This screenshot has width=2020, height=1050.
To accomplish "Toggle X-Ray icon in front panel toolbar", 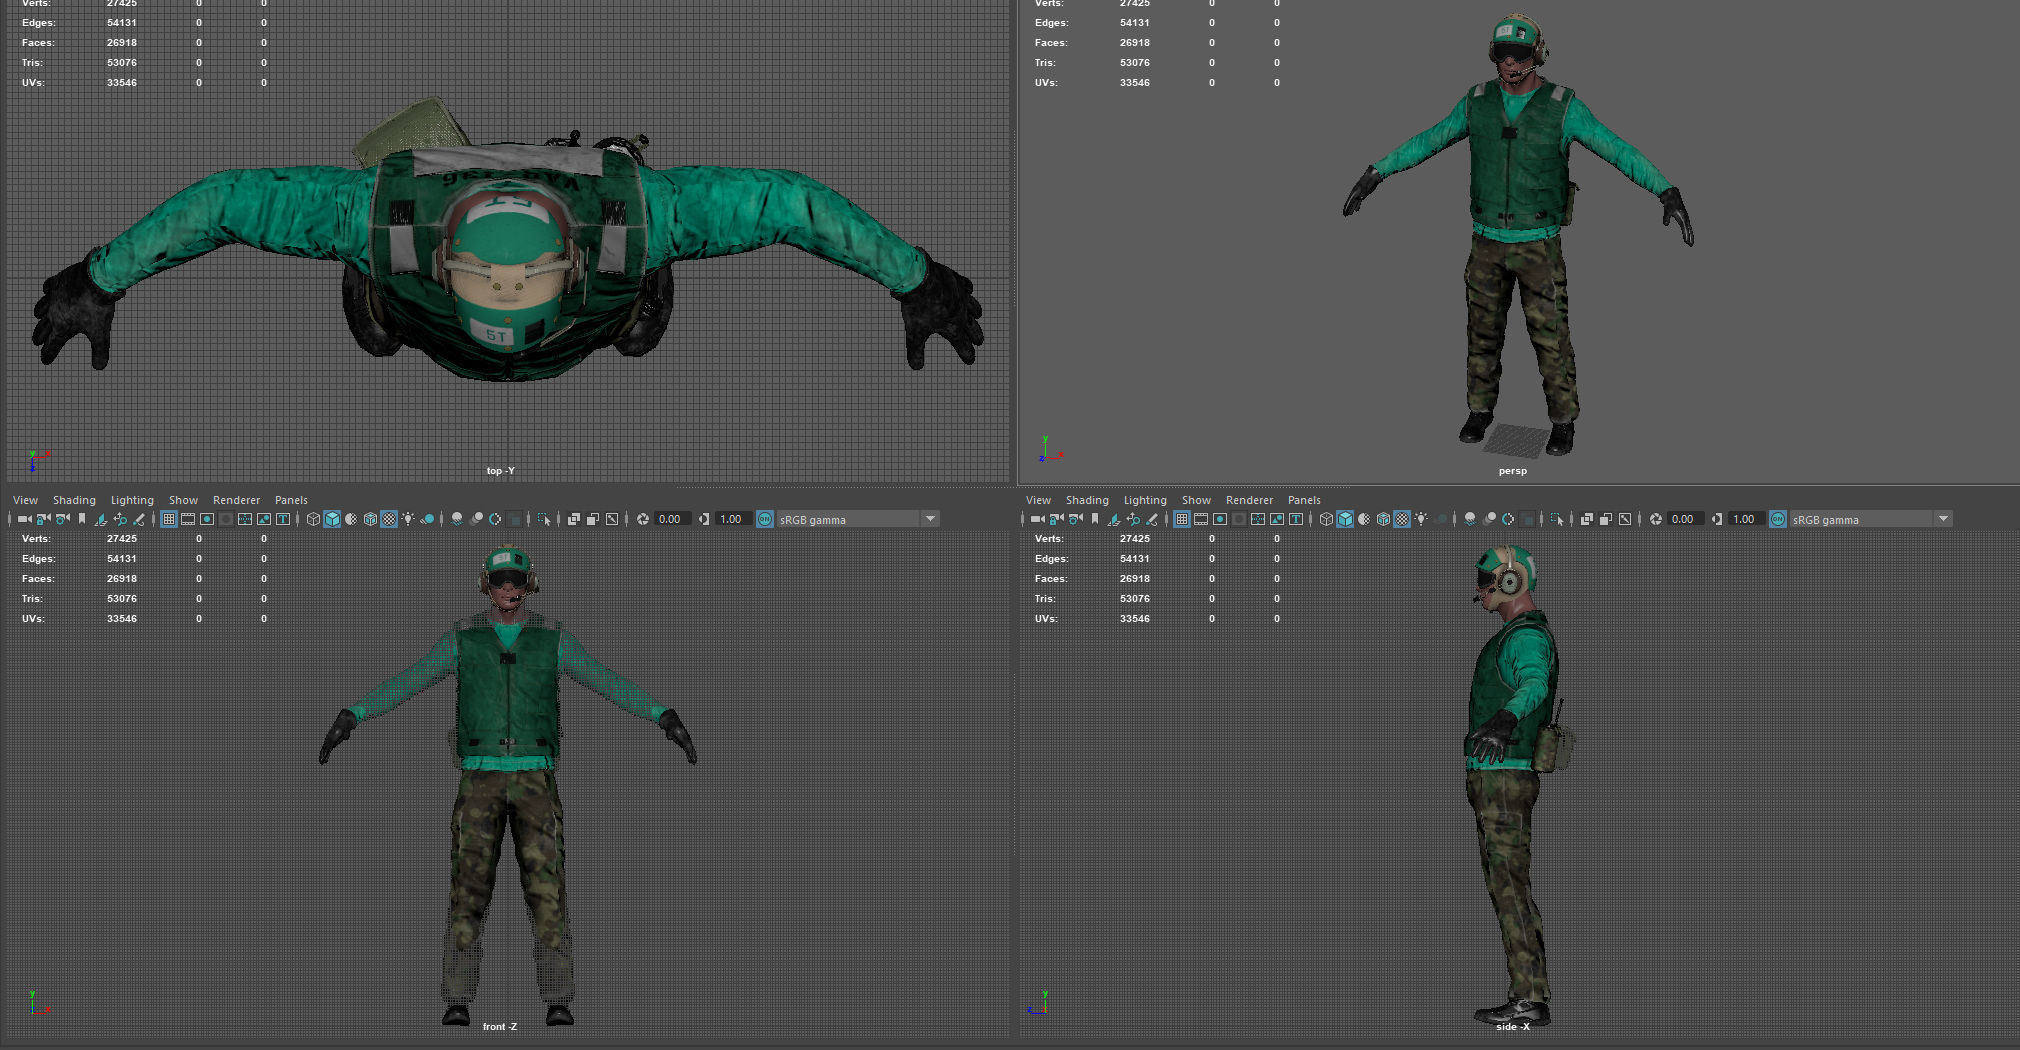I will coord(574,519).
